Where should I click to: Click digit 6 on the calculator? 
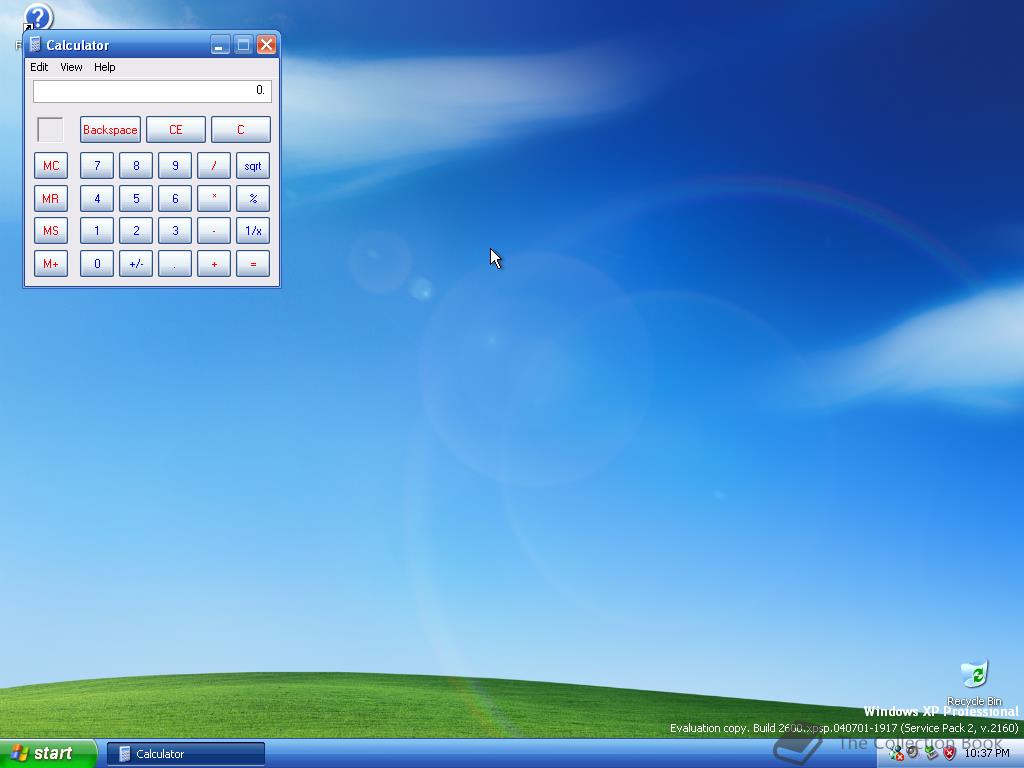[x=175, y=198]
